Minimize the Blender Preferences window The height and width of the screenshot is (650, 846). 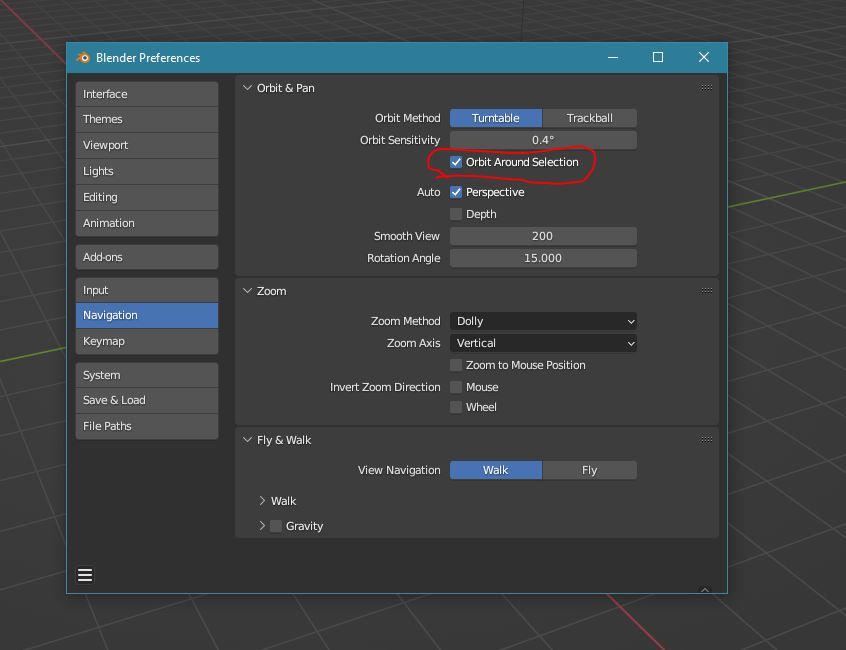point(613,57)
